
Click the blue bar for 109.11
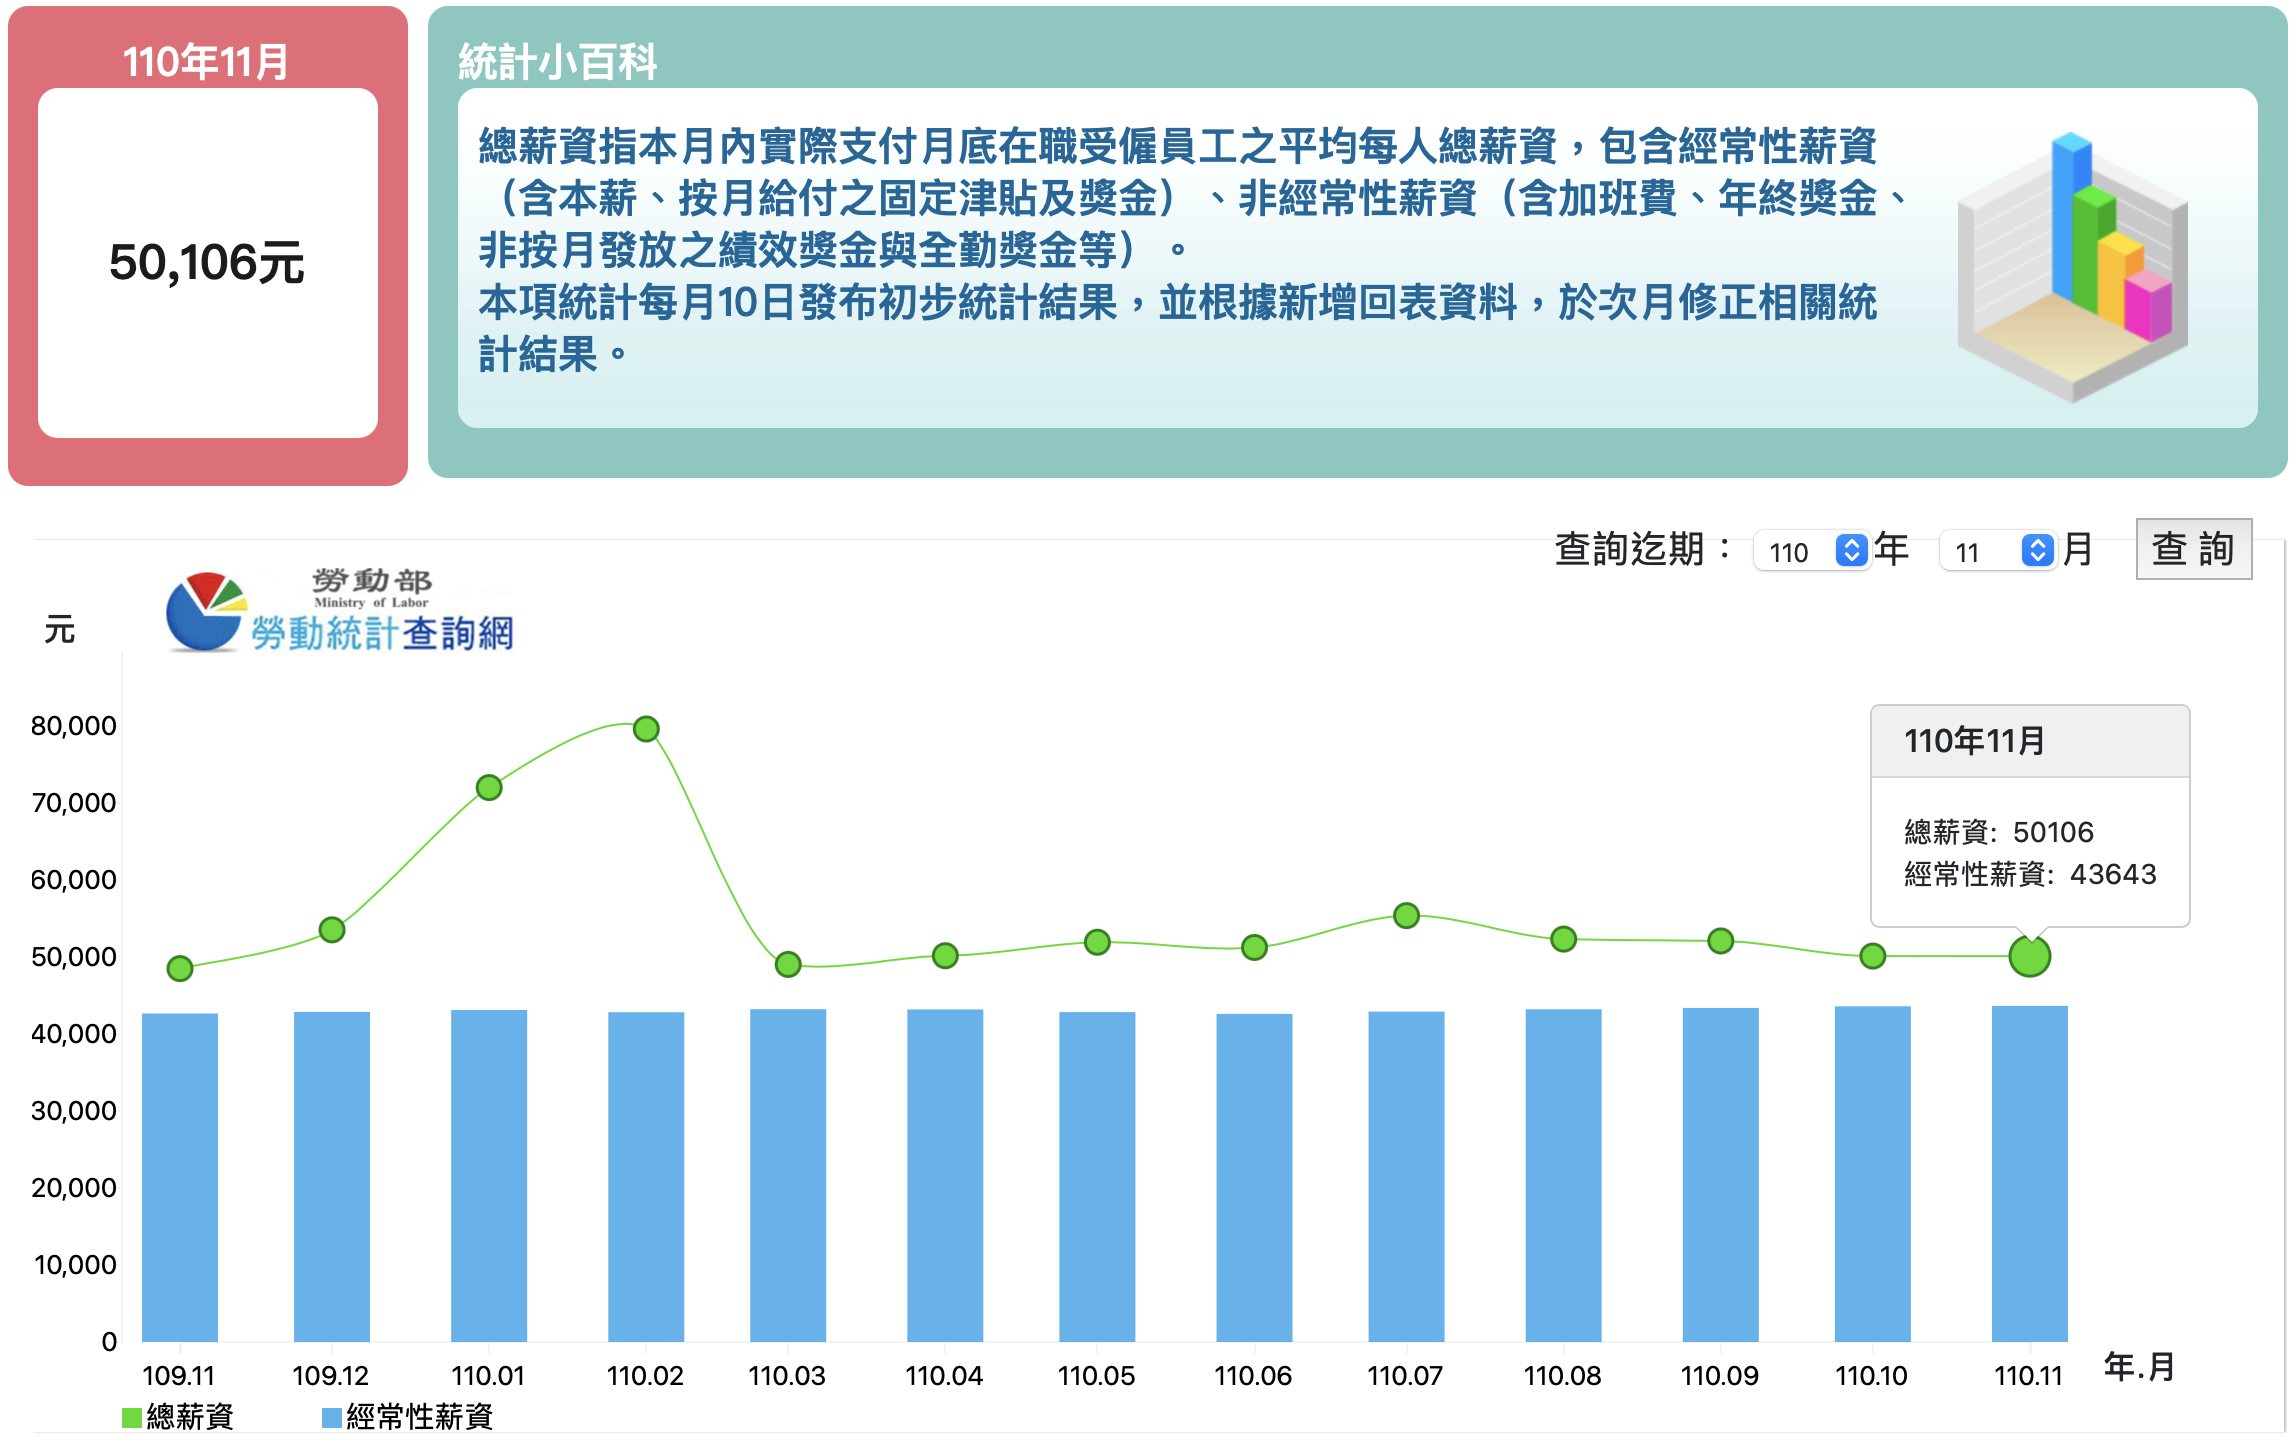click(180, 1177)
